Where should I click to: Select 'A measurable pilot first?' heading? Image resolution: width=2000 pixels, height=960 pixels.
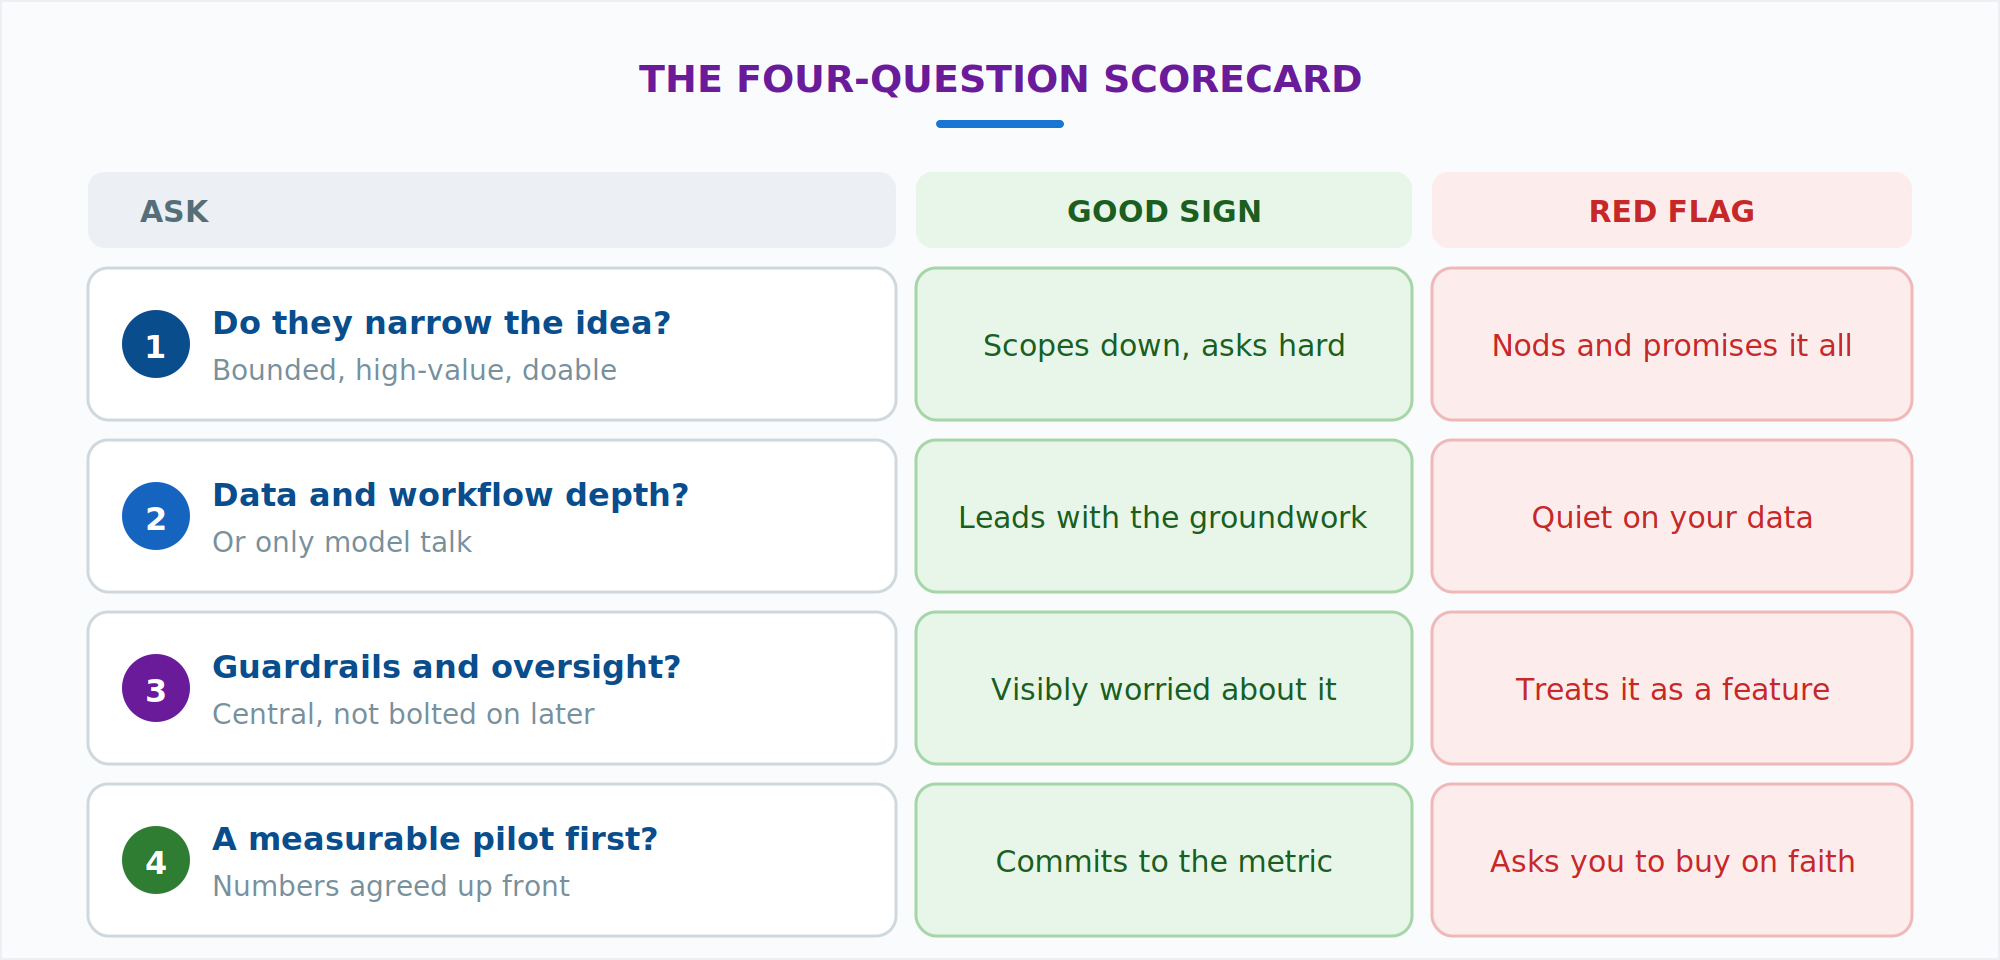(x=435, y=839)
